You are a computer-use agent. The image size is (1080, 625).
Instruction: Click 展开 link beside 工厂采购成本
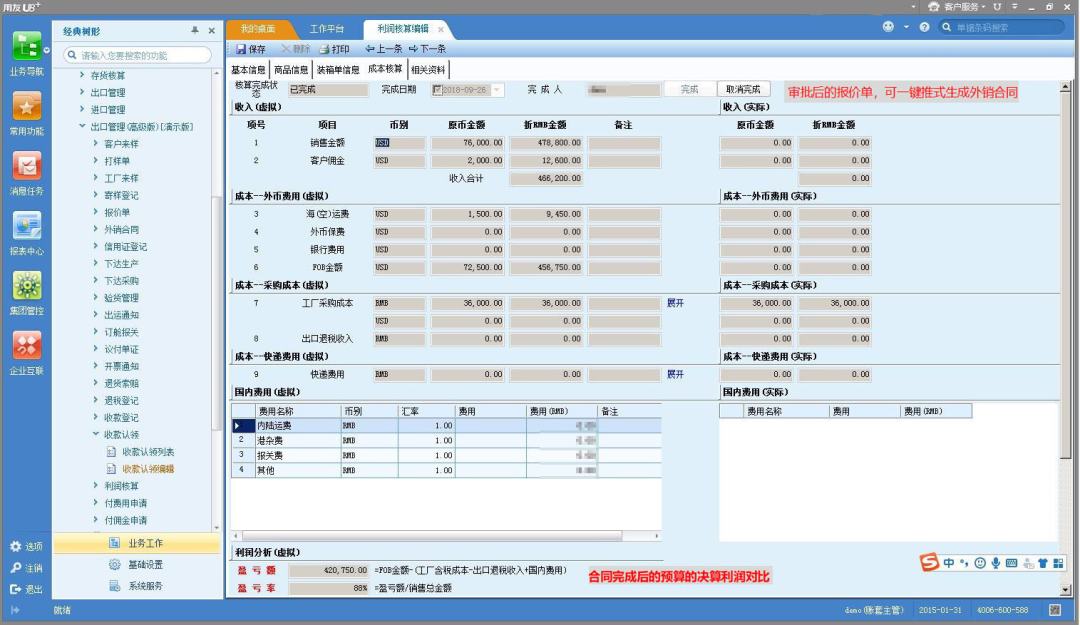[x=676, y=301]
